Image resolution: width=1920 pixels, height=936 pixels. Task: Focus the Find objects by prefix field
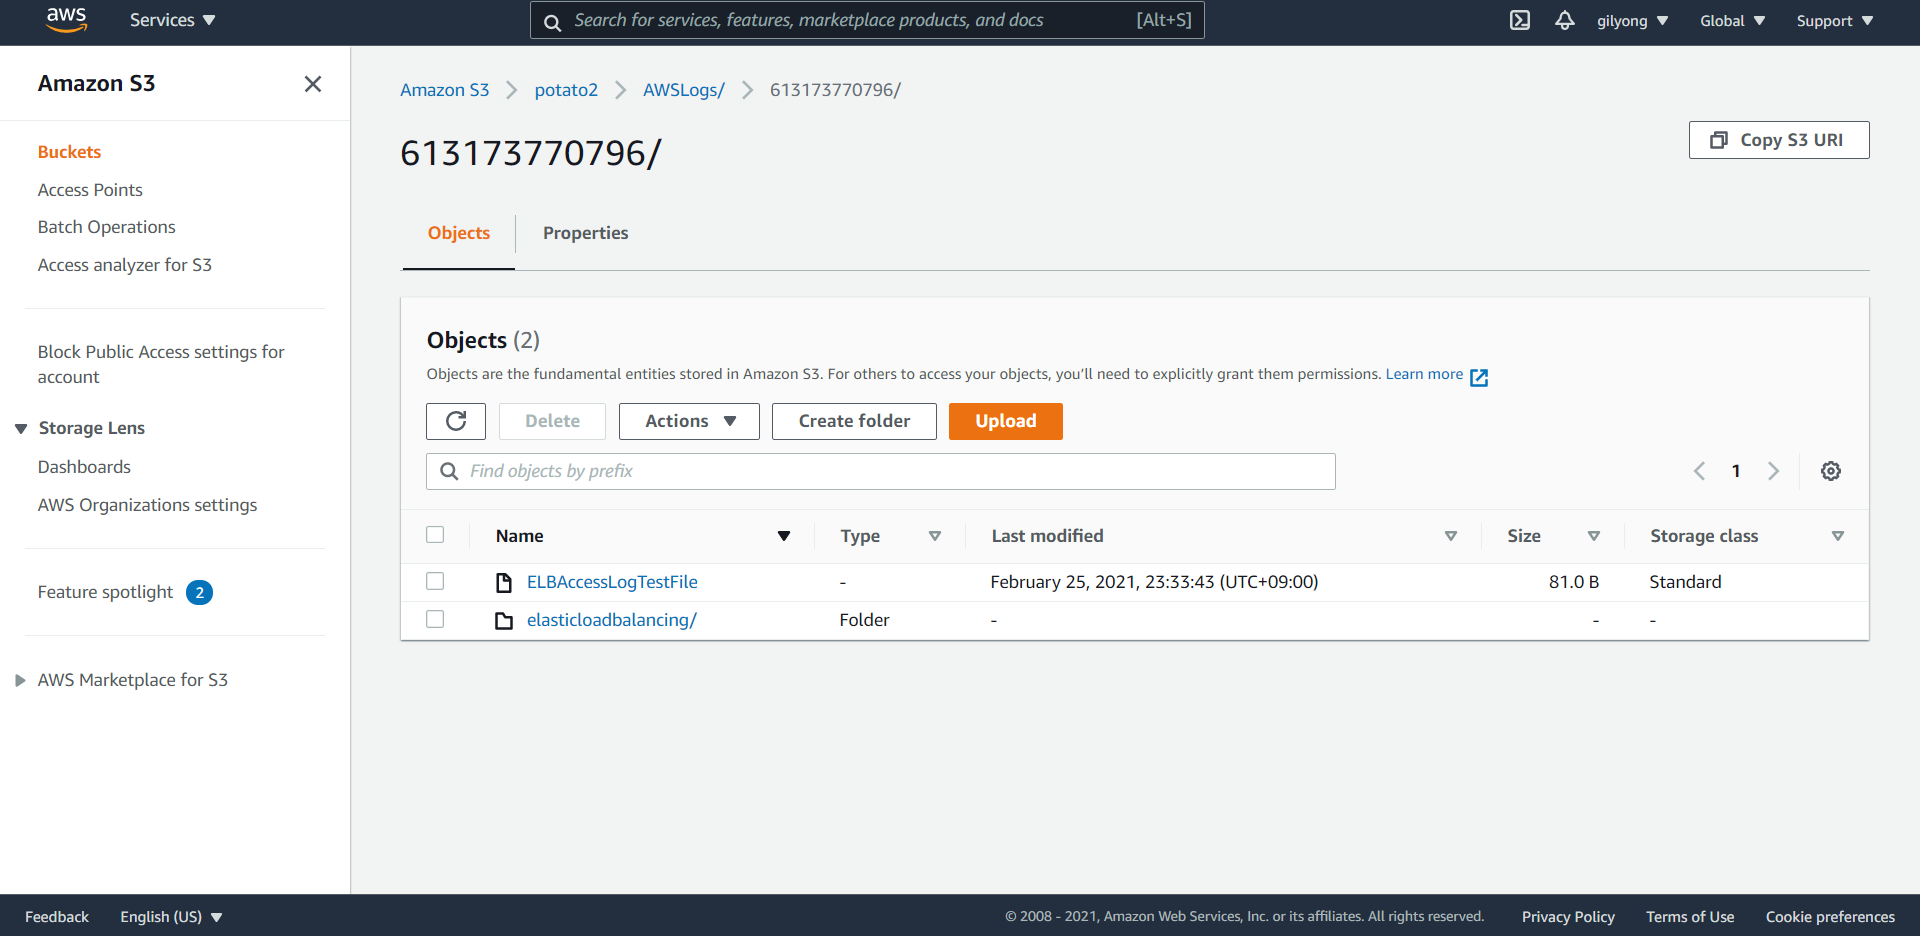point(881,471)
